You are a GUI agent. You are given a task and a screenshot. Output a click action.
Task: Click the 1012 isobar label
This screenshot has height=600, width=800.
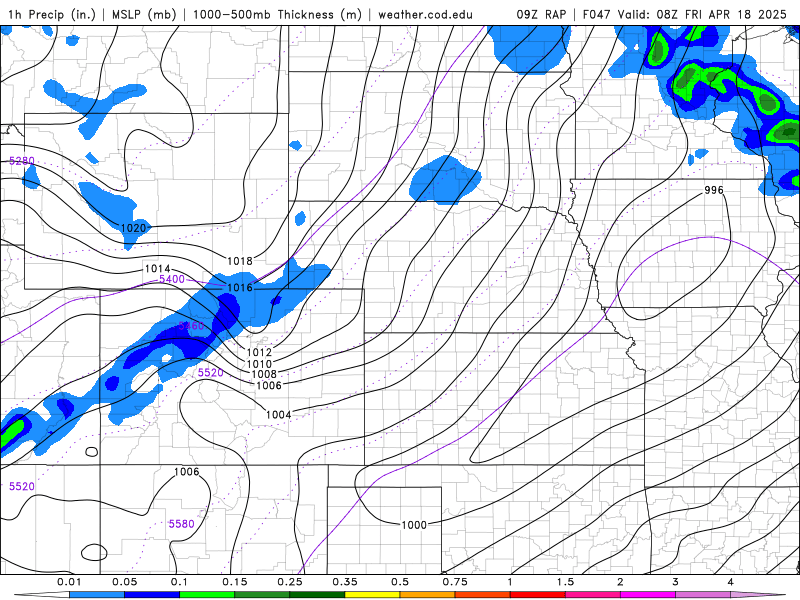pyautogui.click(x=259, y=352)
